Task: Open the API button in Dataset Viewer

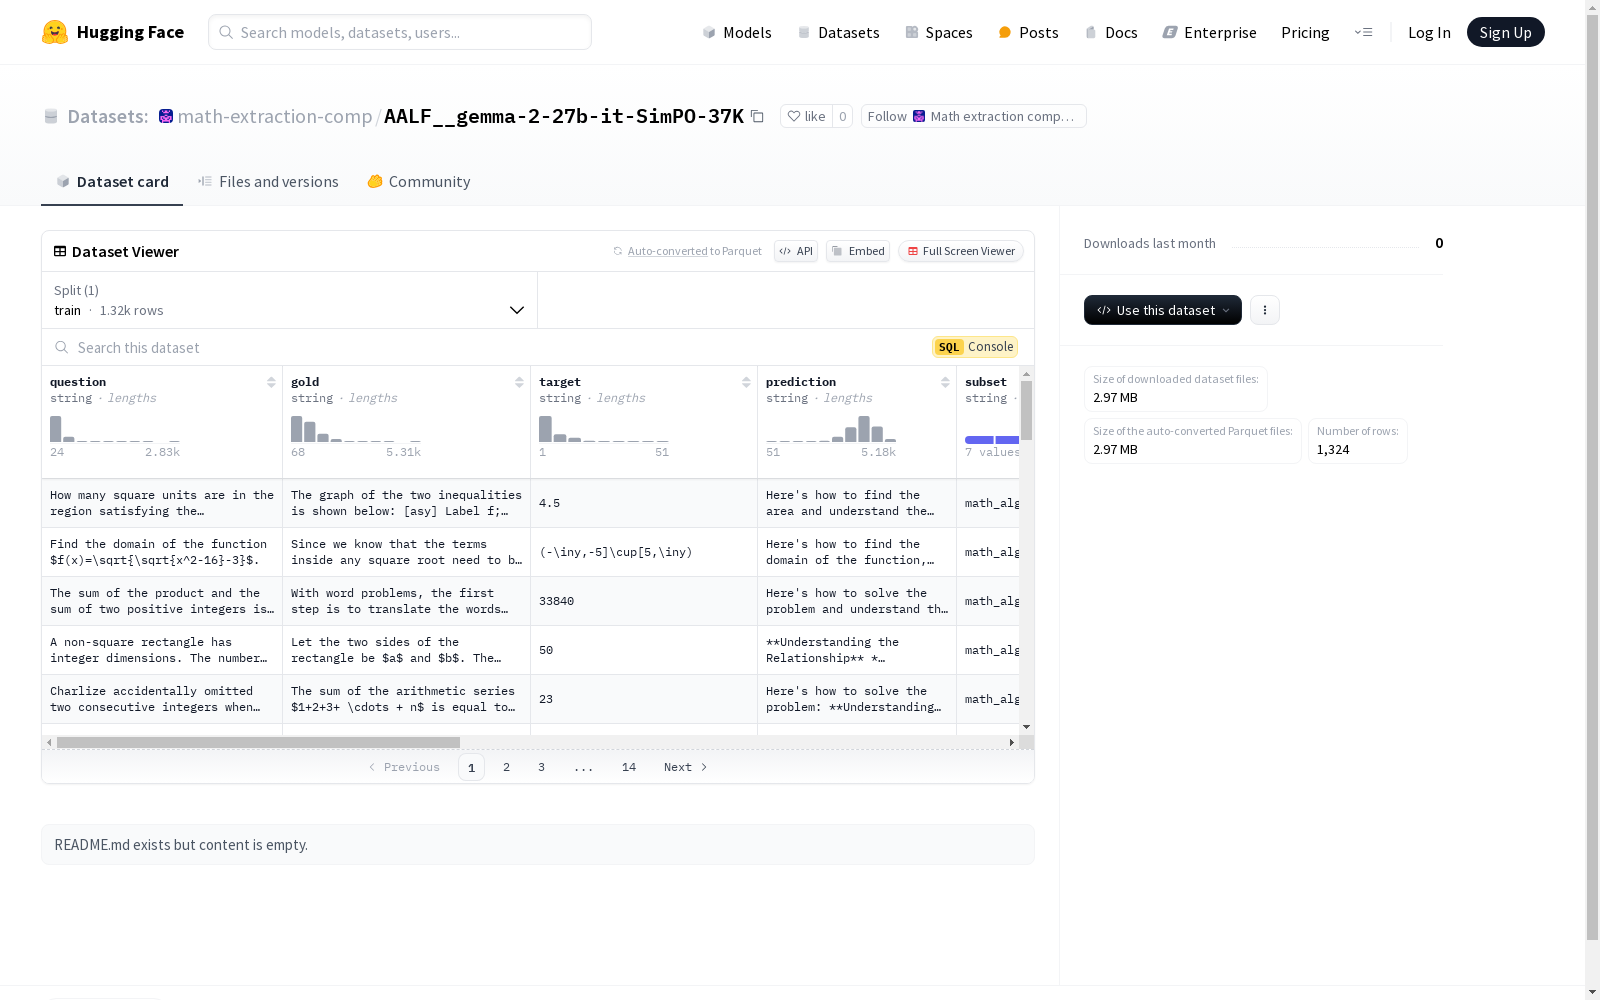Action: 796,251
